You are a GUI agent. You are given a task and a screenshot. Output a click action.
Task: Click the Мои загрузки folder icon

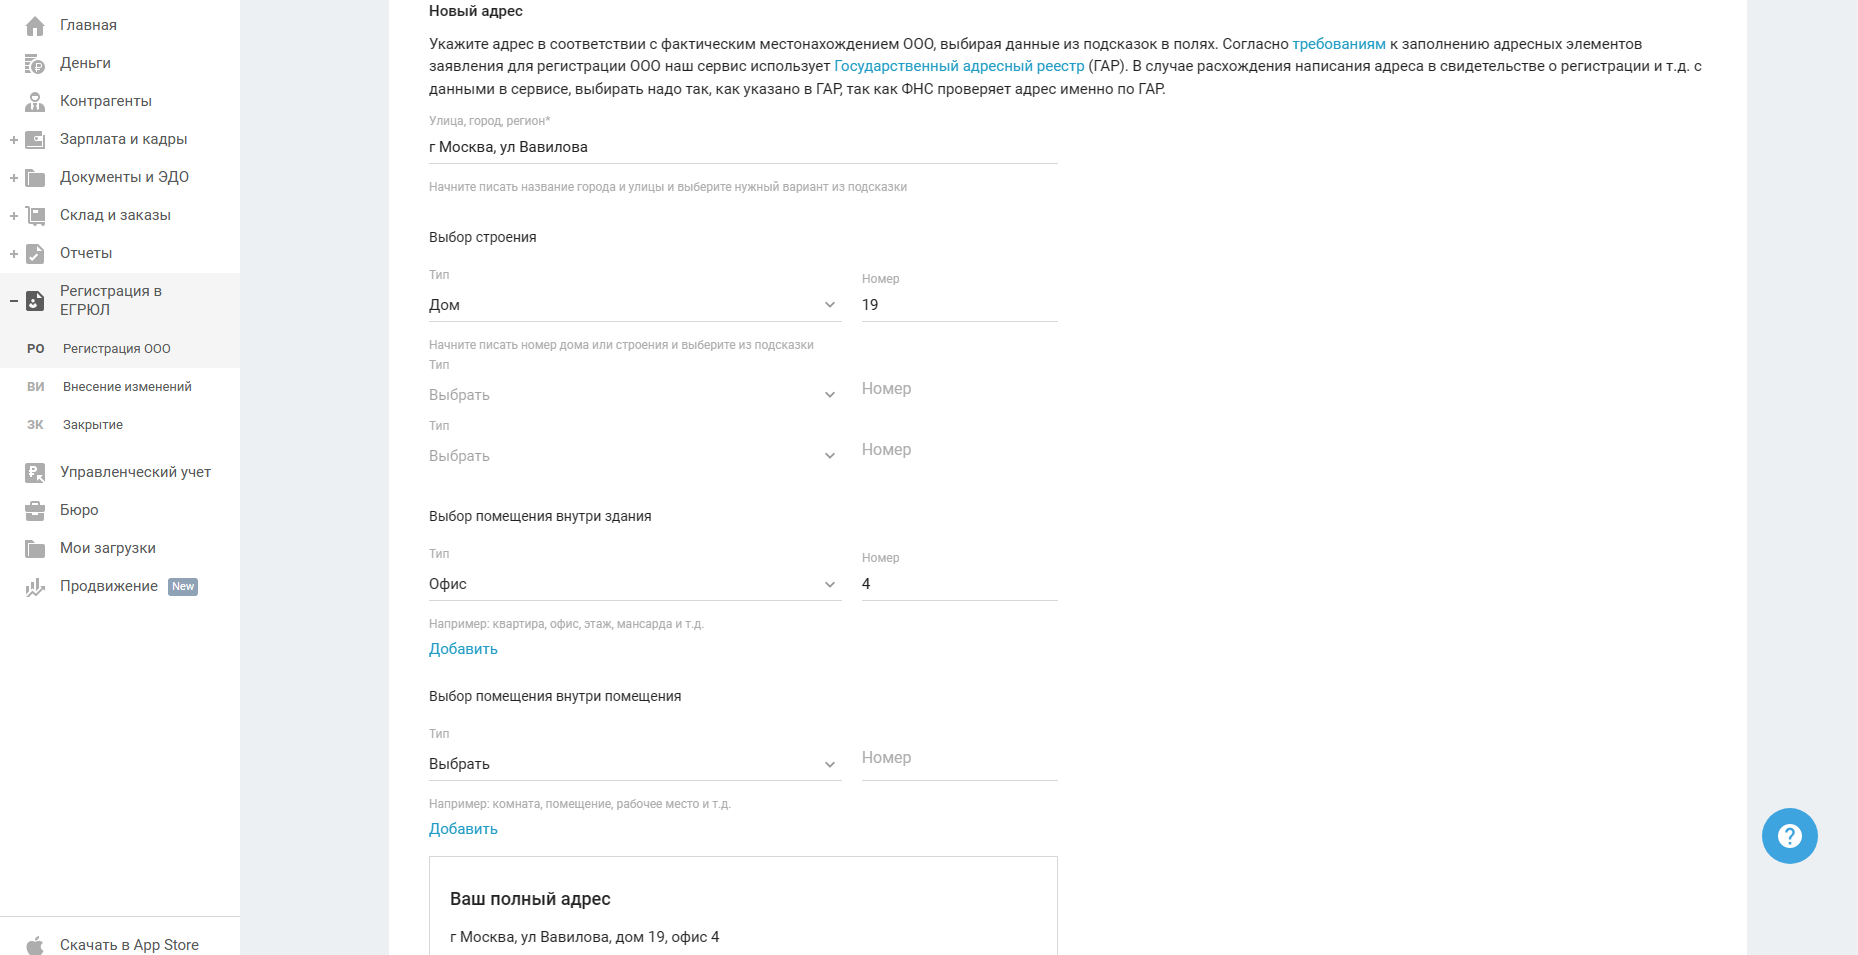(x=35, y=549)
